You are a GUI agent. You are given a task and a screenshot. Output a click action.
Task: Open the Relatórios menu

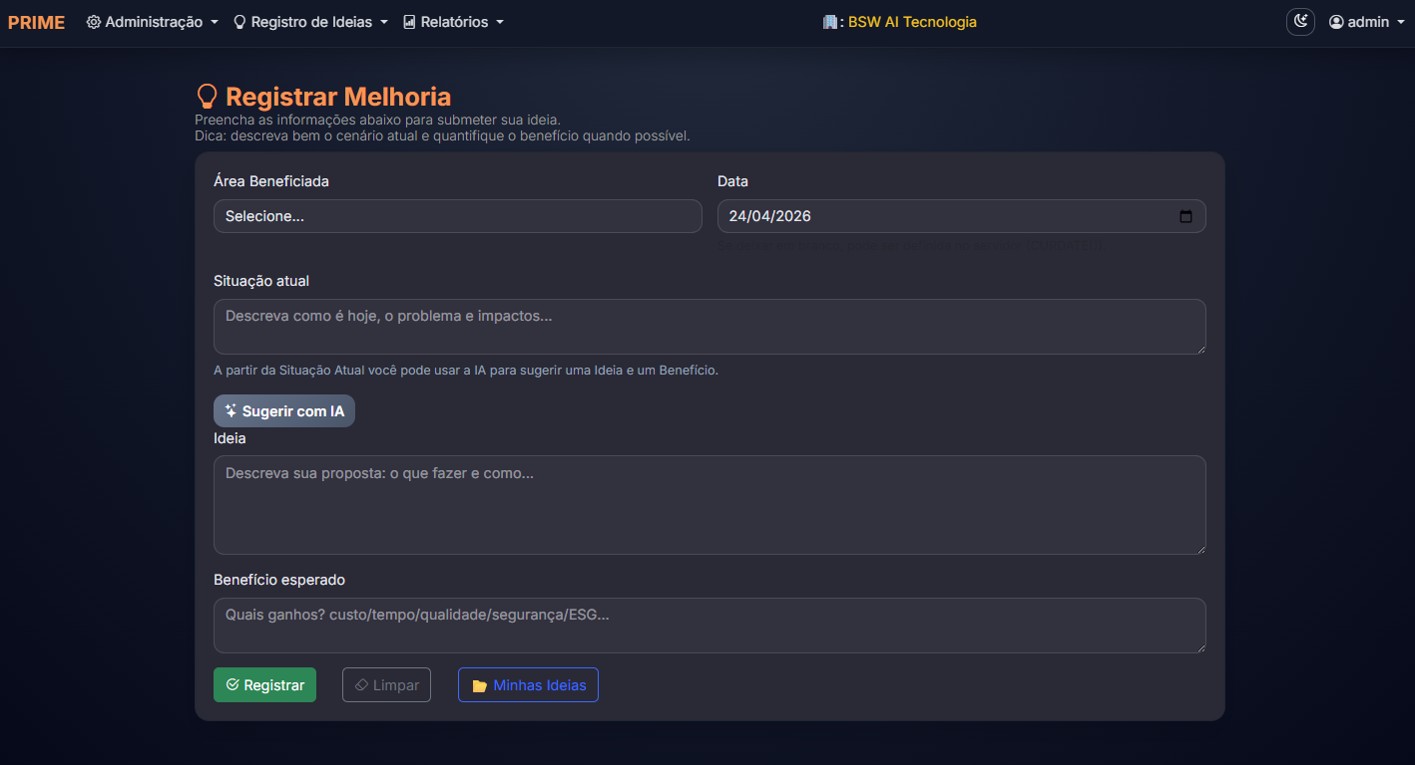coord(453,22)
